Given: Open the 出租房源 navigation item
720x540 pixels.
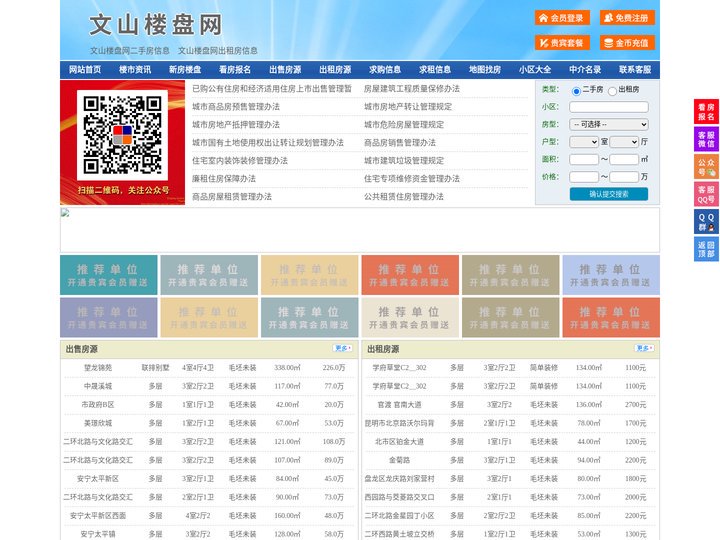Looking at the screenshot, I should pos(335,70).
